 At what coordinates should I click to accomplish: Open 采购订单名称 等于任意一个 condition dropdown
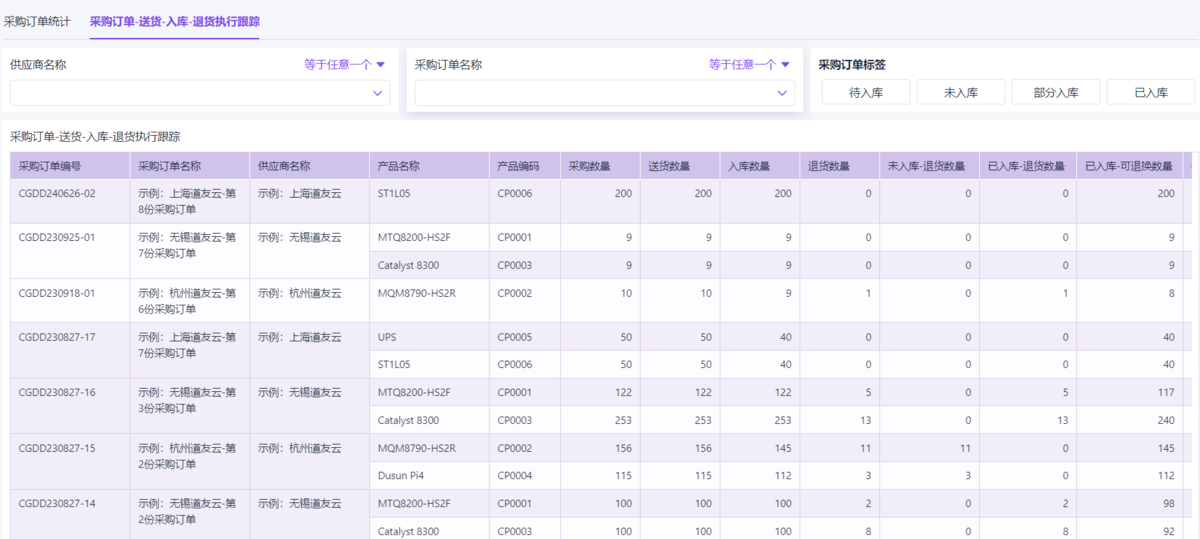[749, 64]
